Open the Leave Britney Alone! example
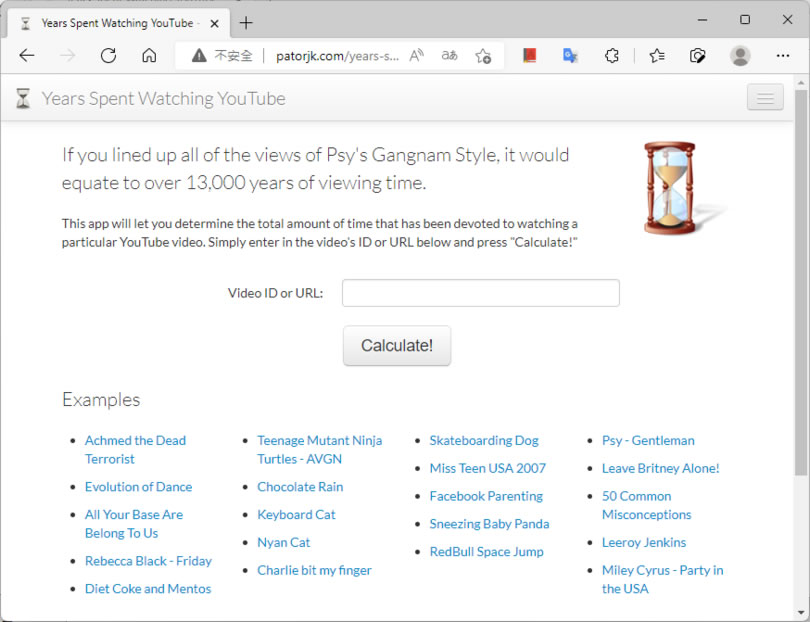This screenshot has width=810, height=622. tap(661, 468)
